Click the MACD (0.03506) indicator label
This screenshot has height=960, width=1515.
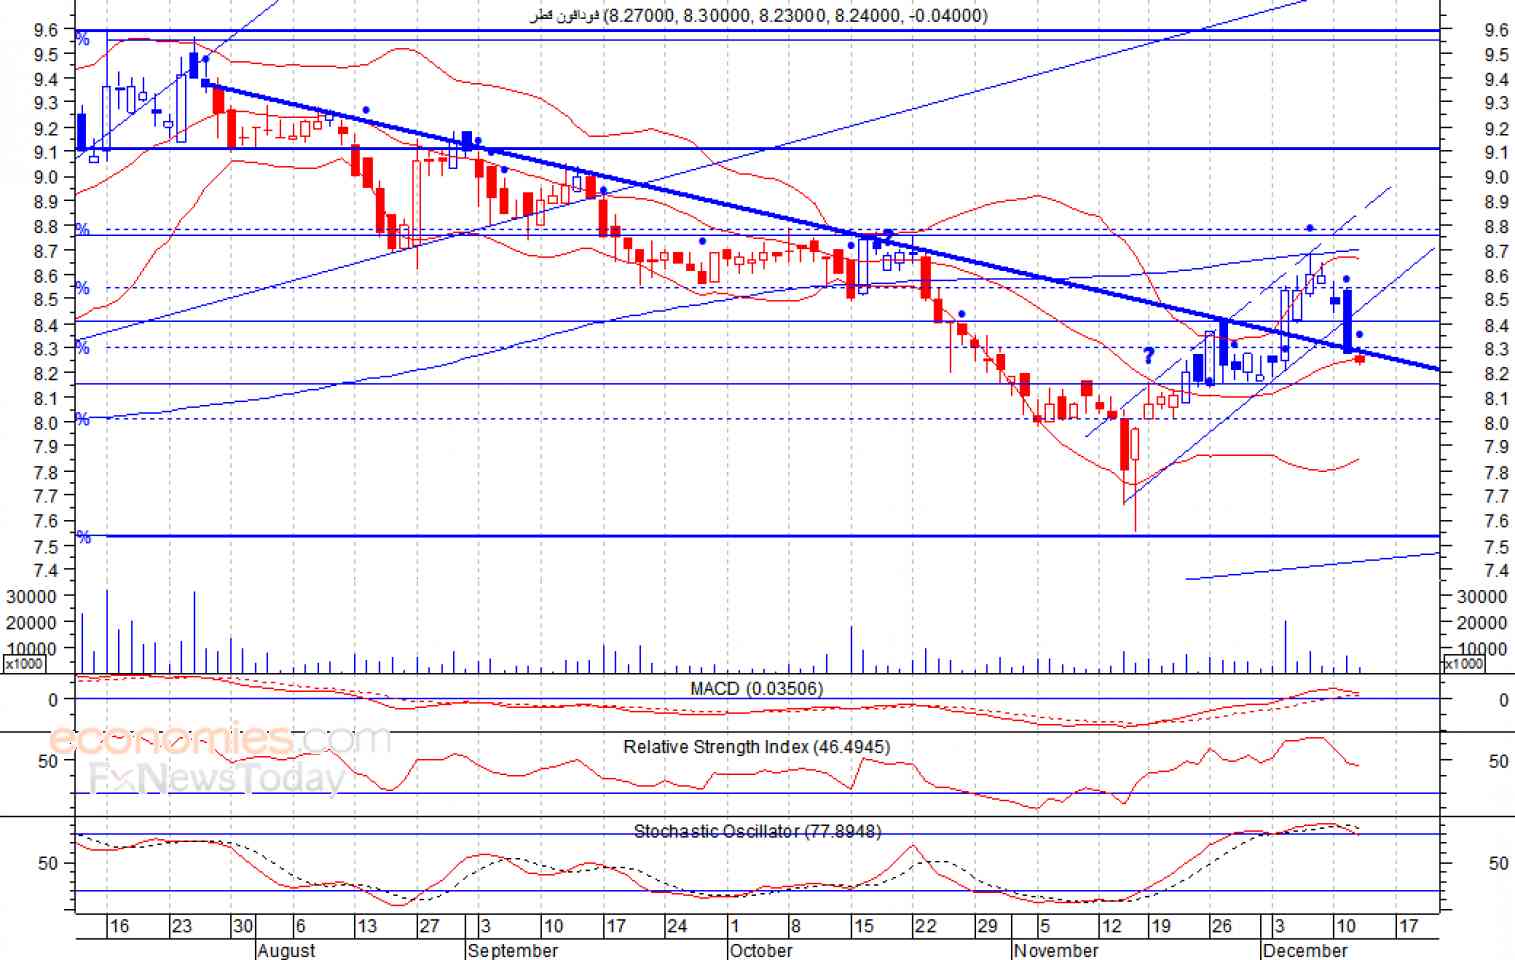[756, 689]
